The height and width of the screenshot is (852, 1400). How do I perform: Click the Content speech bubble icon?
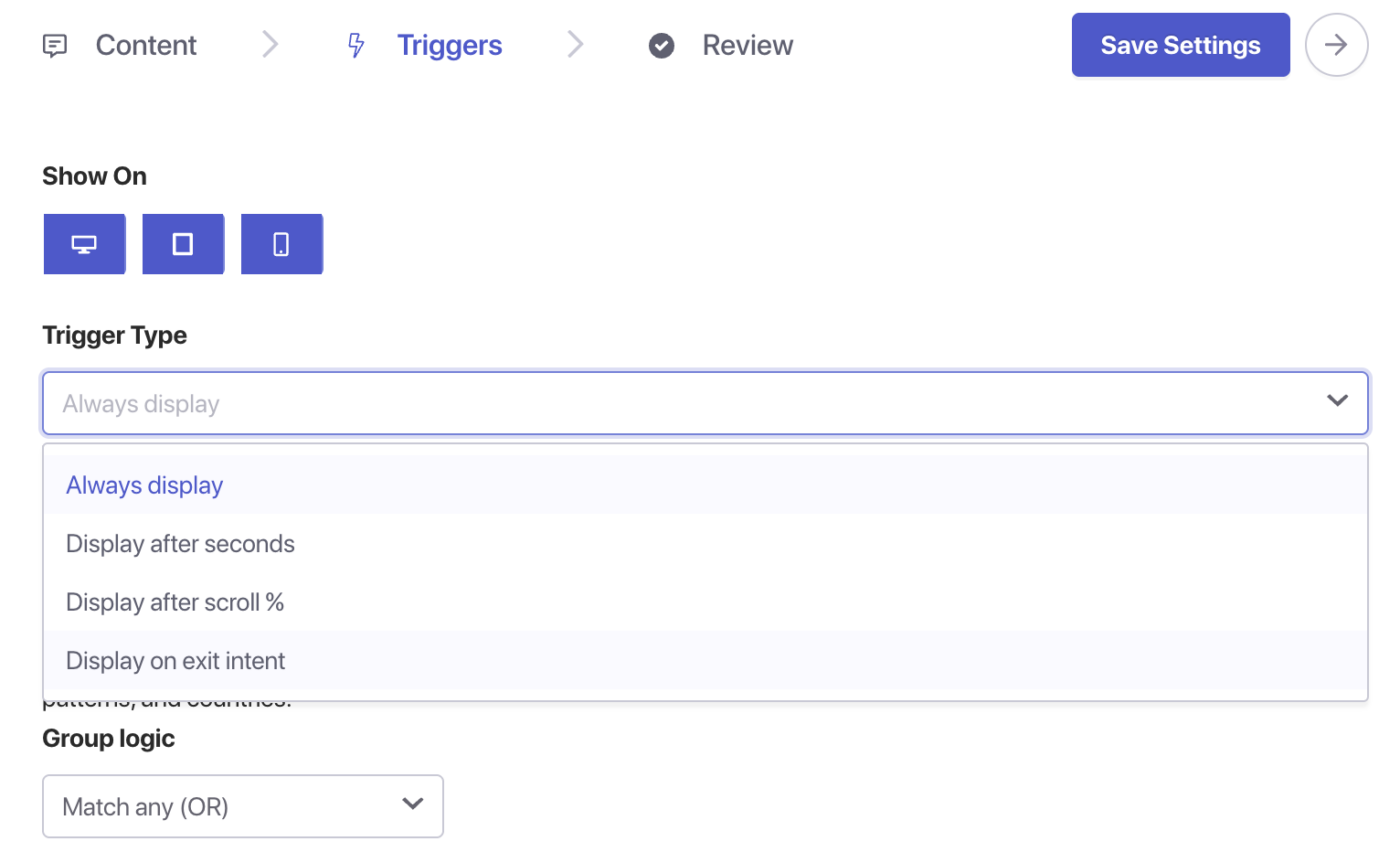tap(55, 46)
